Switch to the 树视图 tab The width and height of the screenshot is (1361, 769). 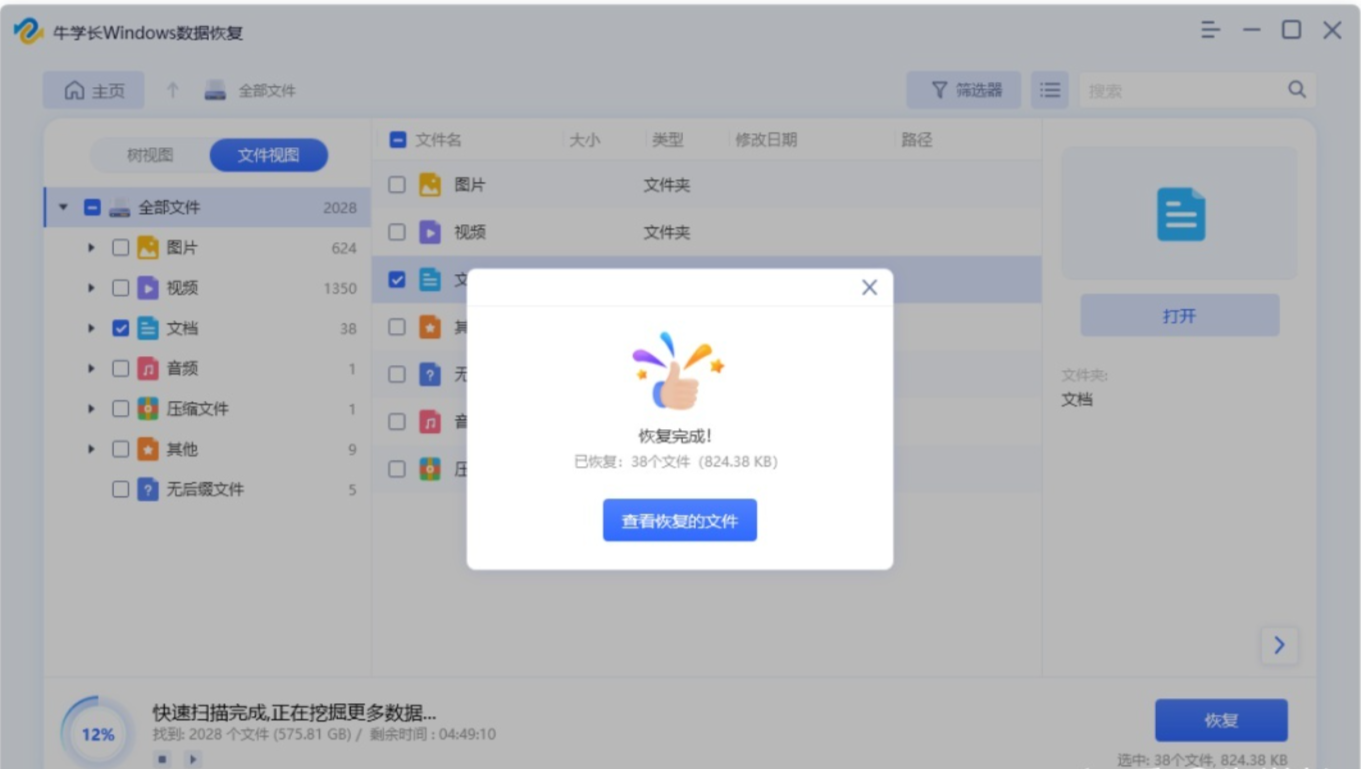pyautogui.click(x=150, y=155)
